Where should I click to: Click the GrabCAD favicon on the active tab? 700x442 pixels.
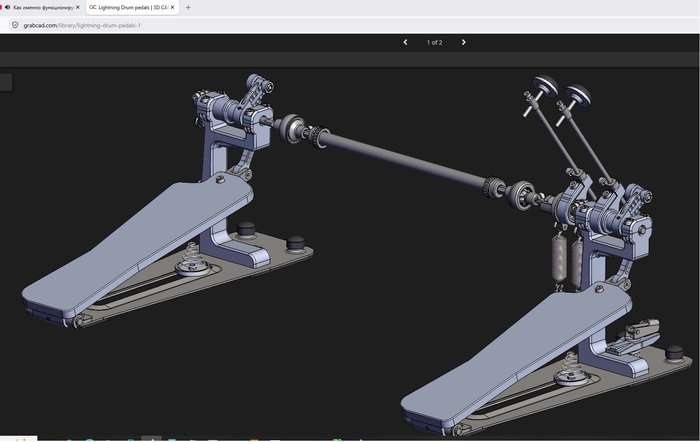click(93, 8)
